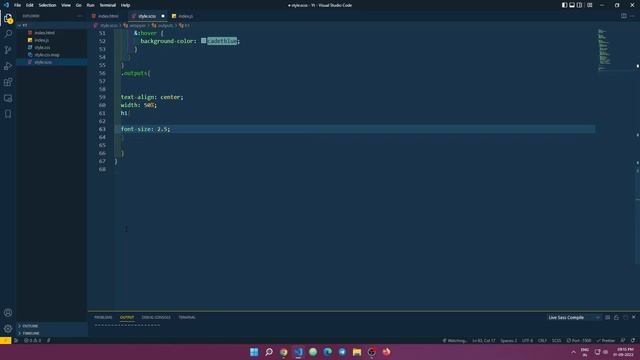Open the Explorer views ellipsis menu
The width and height of the screenshot is (640, 360).
[x=80, y=16]
